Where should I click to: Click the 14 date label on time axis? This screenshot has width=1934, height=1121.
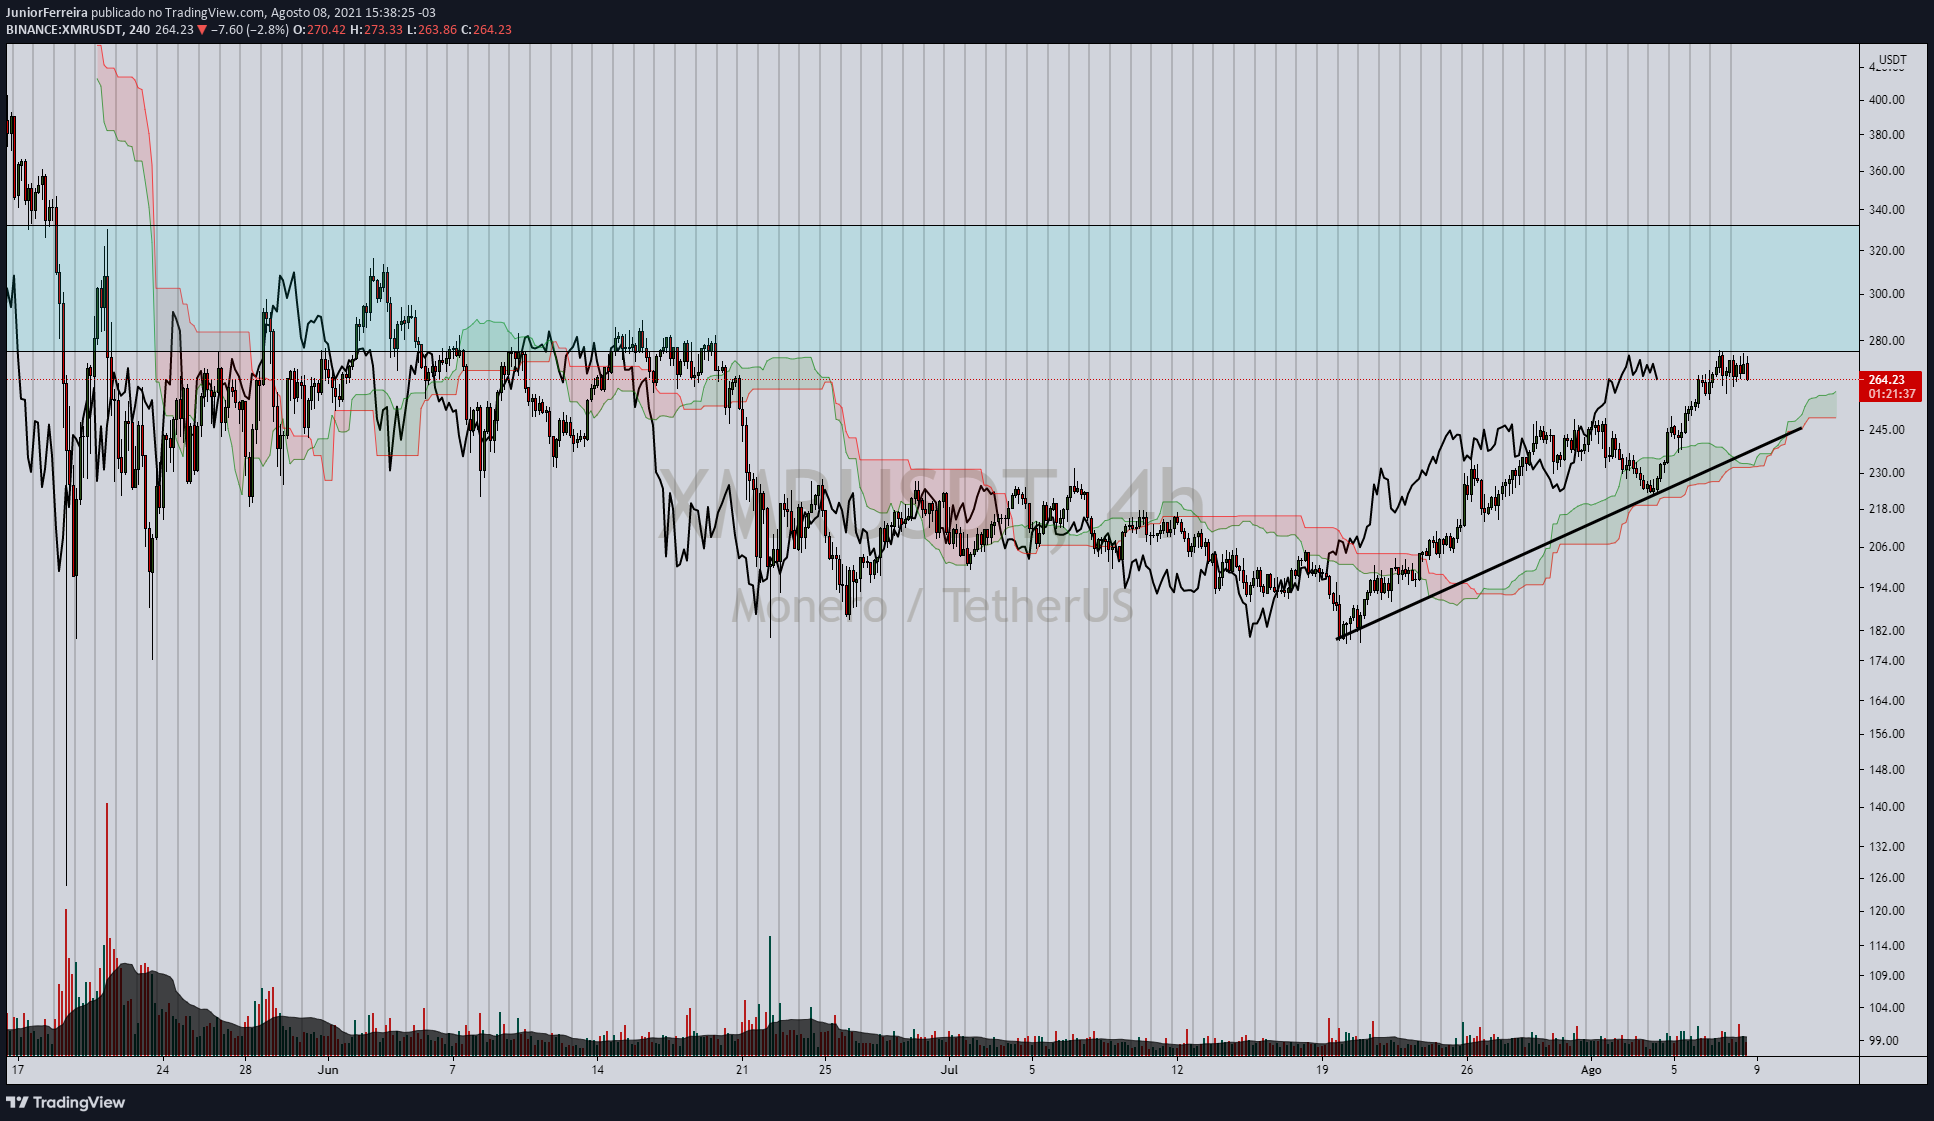pyautogui.click(x=597, y=1070)
